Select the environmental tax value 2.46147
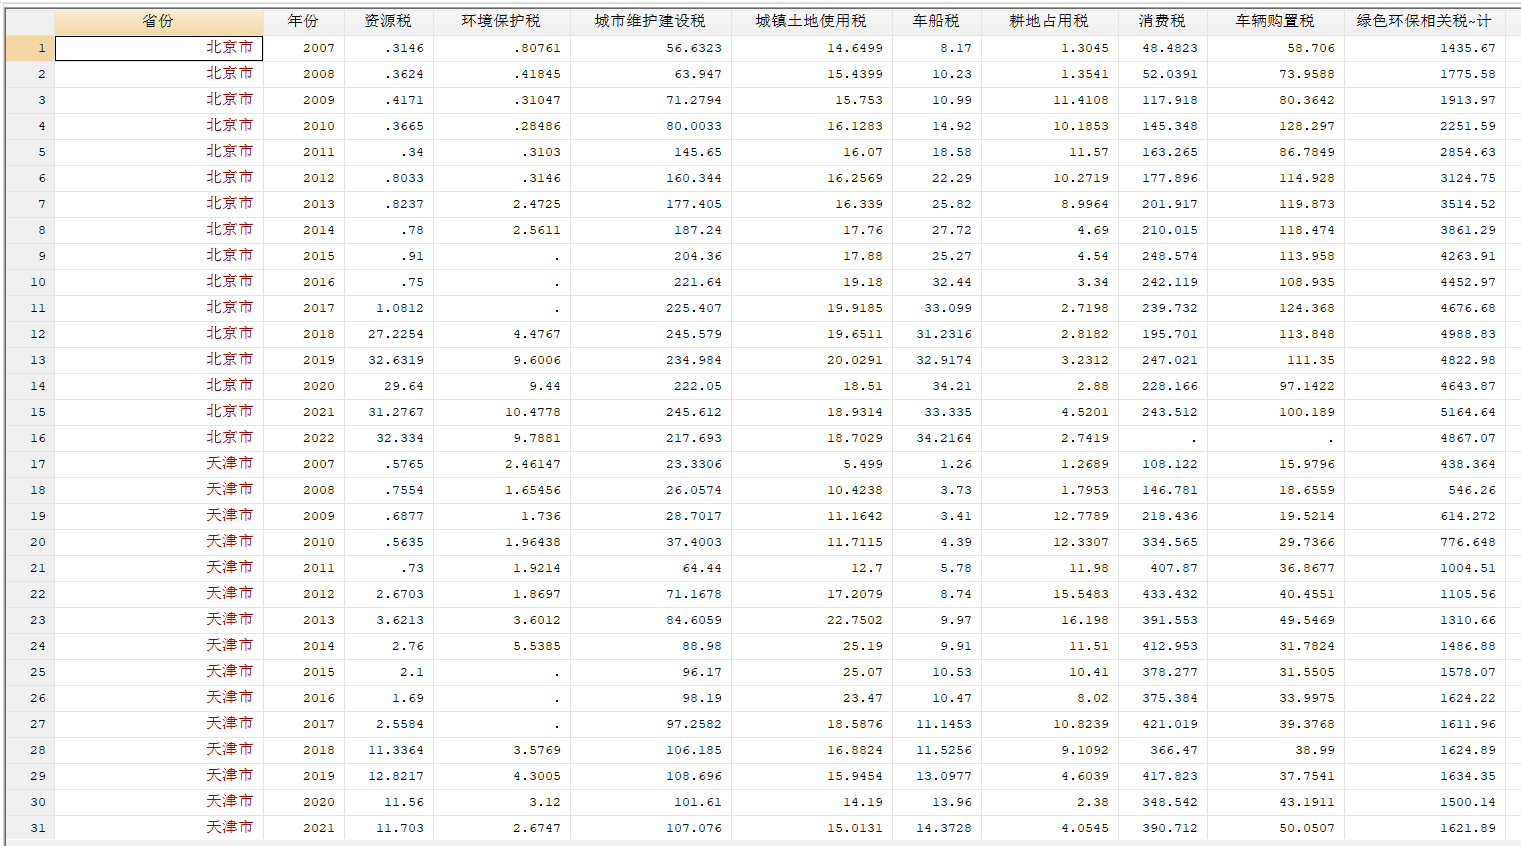 tap(501, 464)
